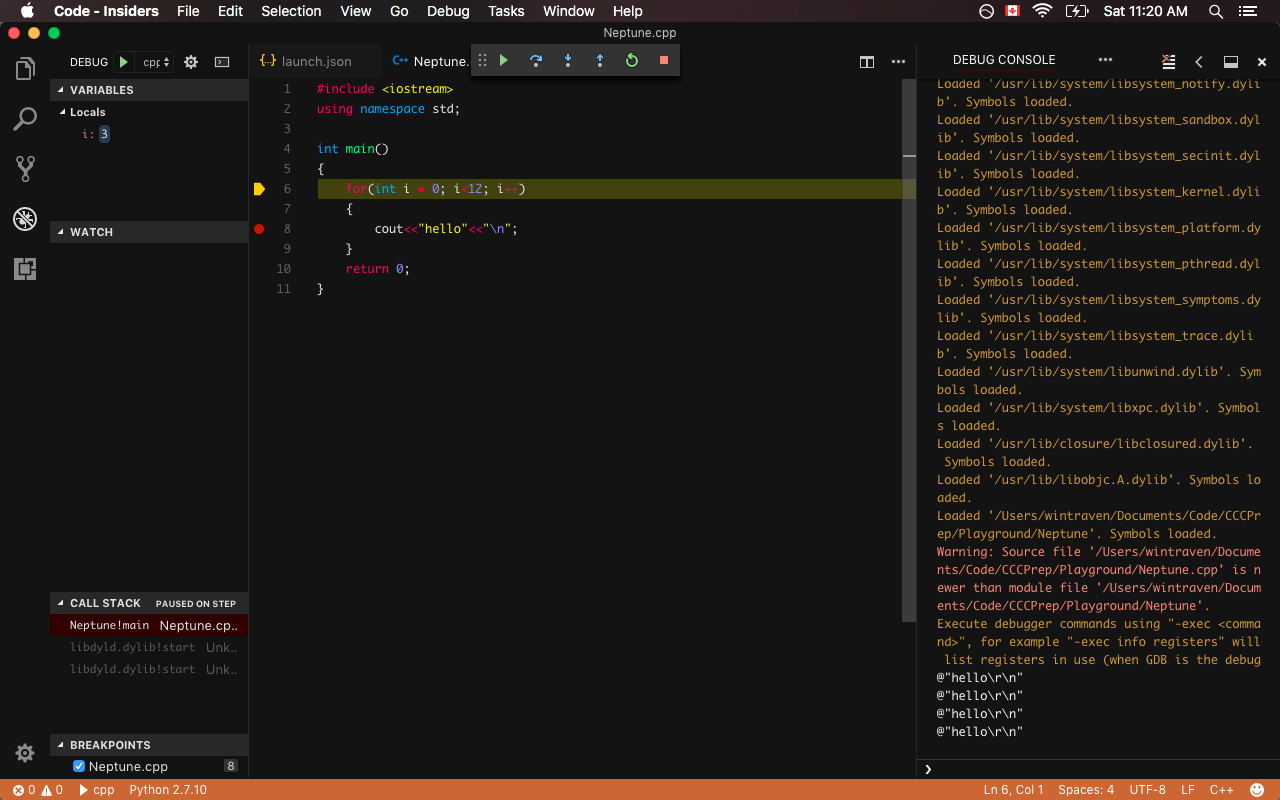Click the Step Out icon
The width and height of the screenshot is (1280, 800).
tap(600, 60)
